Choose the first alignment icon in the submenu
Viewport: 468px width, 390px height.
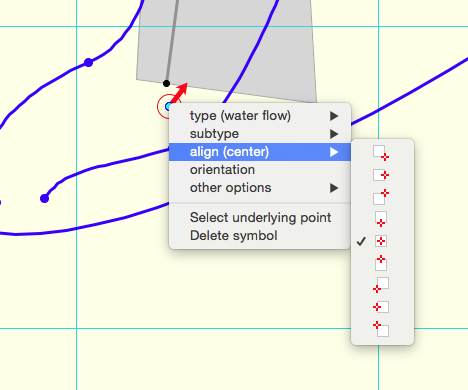point(381,153)
